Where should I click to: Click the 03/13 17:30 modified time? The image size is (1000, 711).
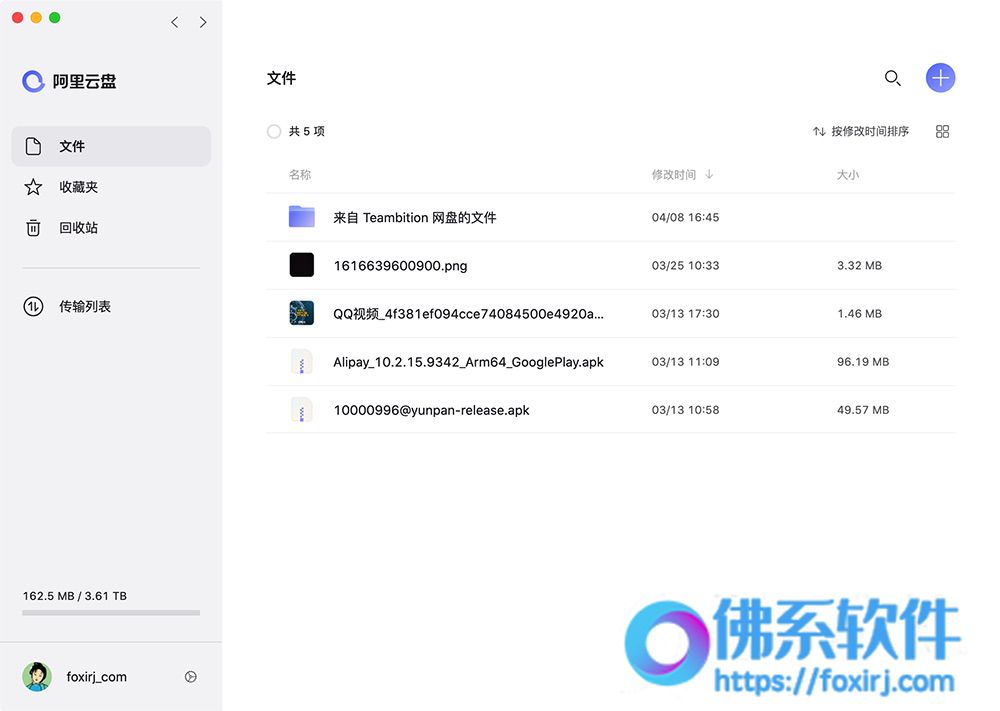(685, 314)
